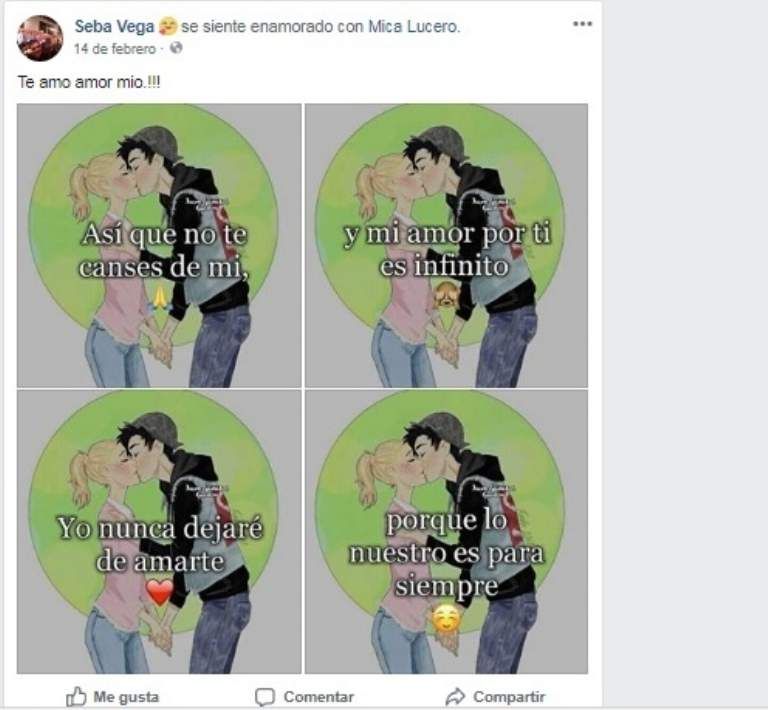
Task: Open the three-dots post options menu
Action: (x=582, y=24)
